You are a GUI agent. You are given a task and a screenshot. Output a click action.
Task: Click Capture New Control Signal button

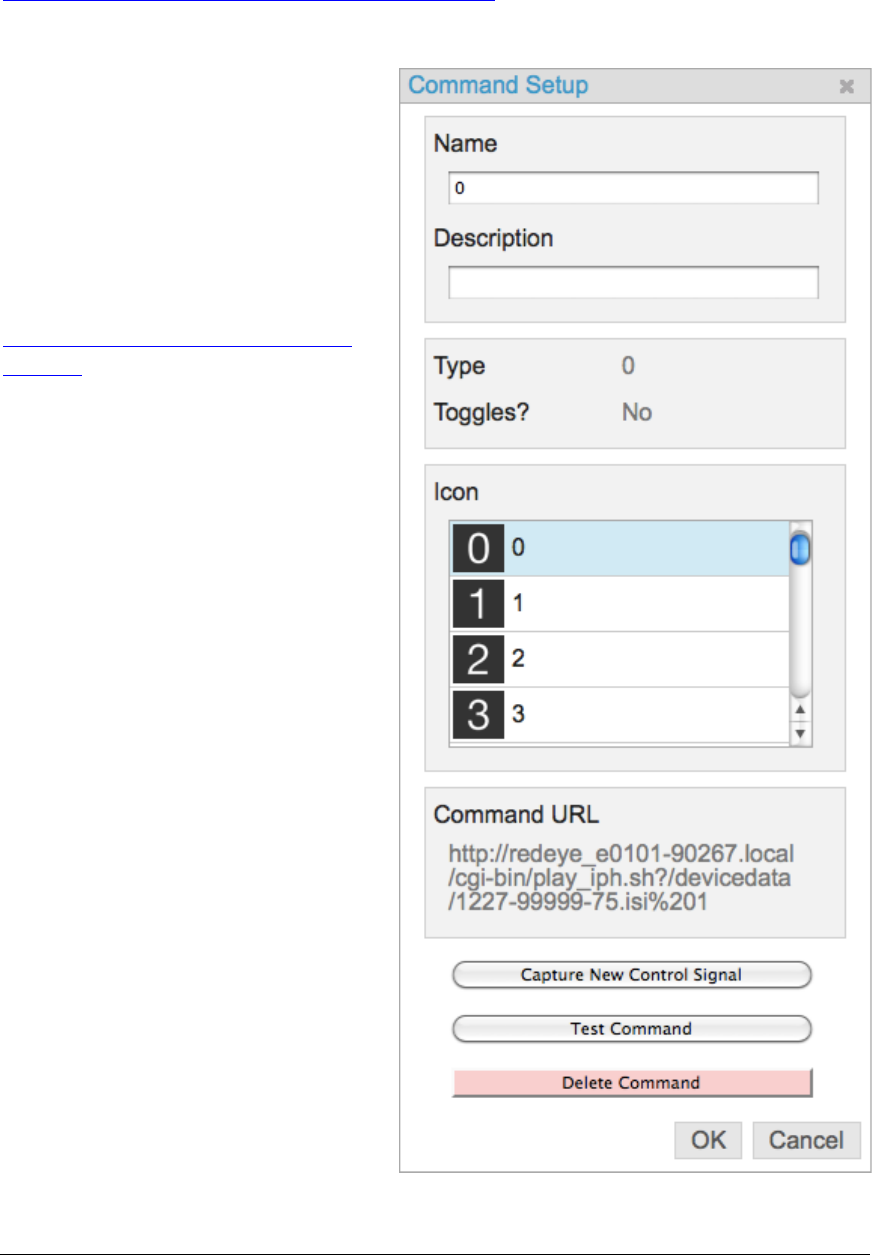click(632, 975)
